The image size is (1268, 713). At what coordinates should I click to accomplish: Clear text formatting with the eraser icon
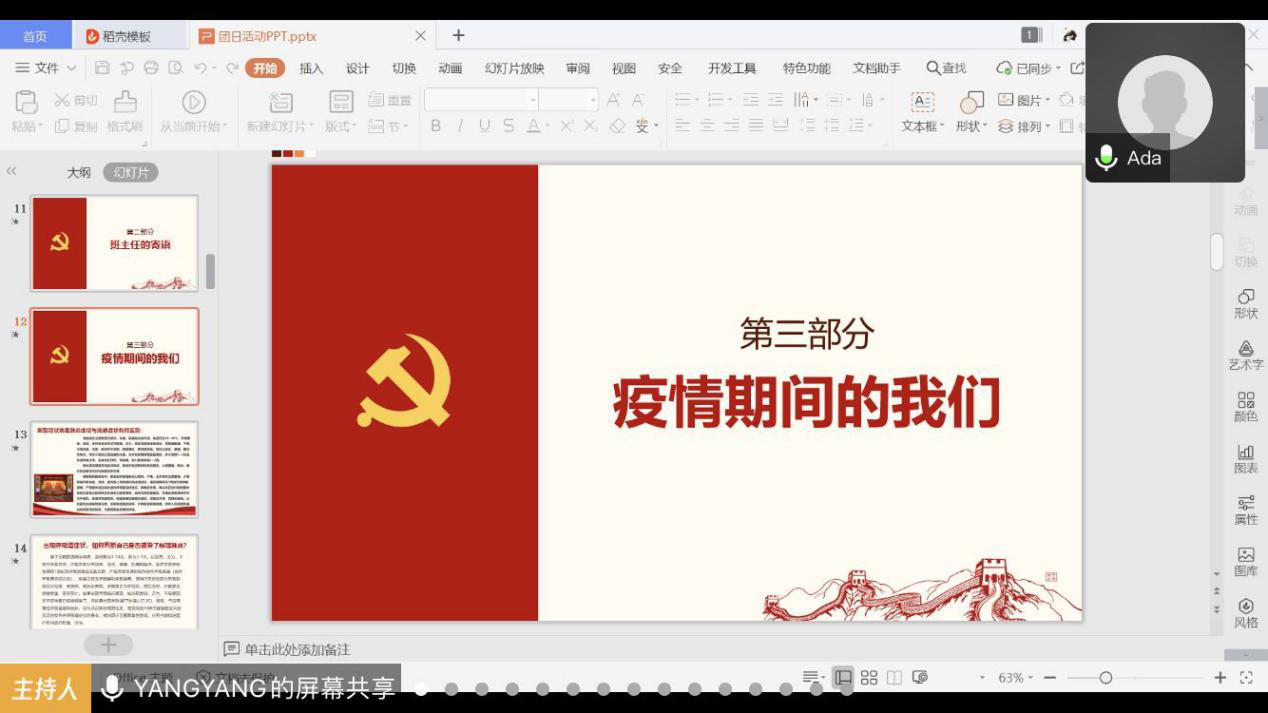tap(617, 126)
